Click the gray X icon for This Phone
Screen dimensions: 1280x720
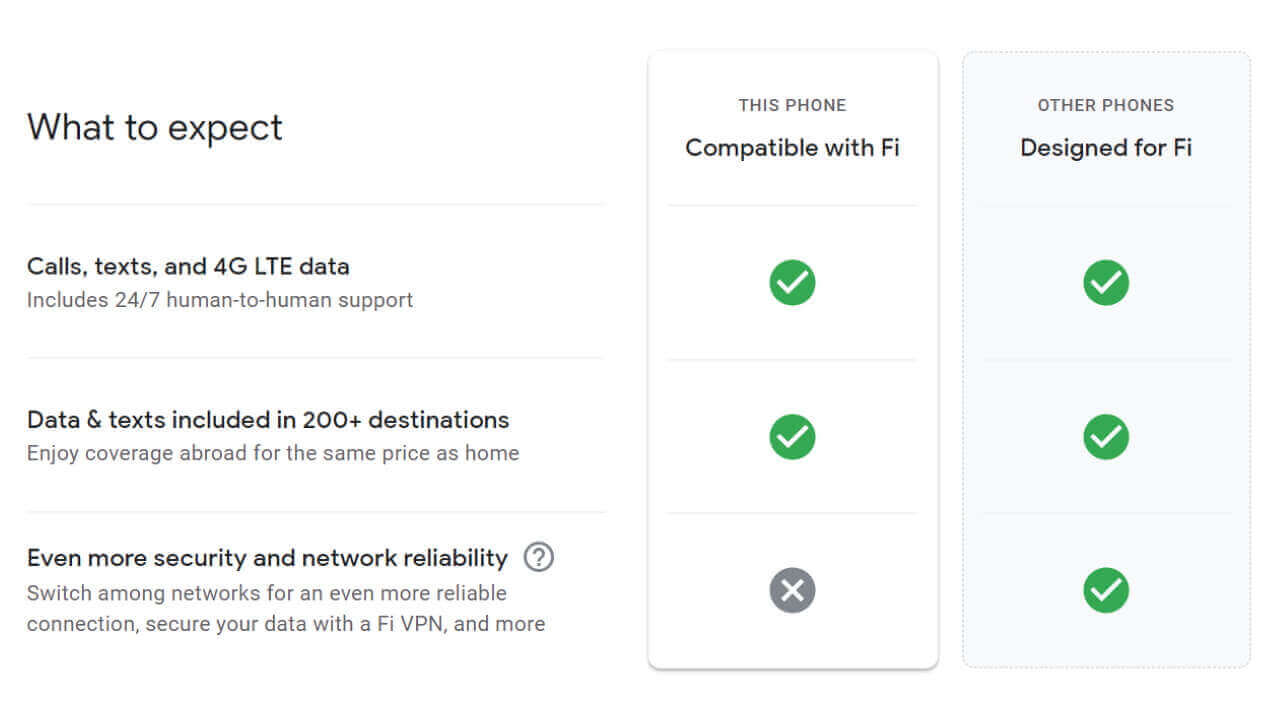click(x=792, y=590)
